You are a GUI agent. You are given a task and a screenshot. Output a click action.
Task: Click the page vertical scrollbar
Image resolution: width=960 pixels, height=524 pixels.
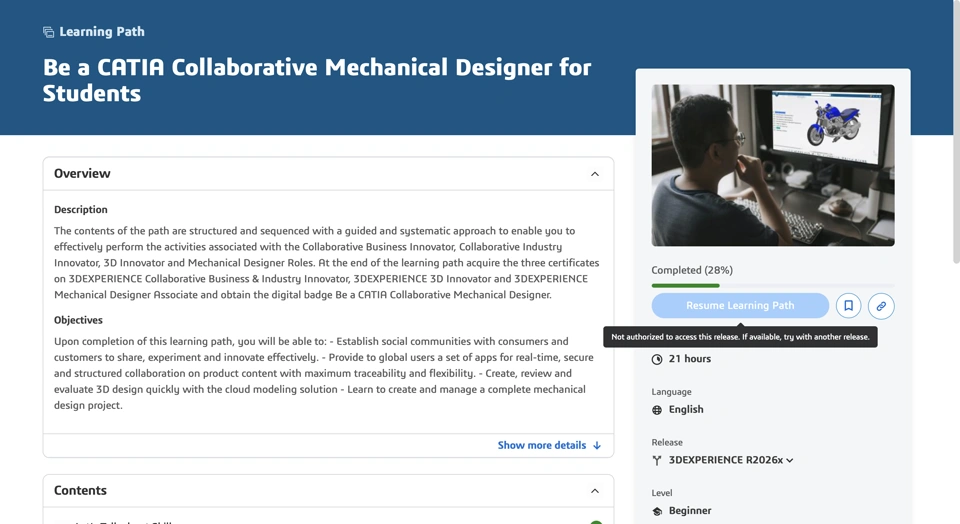click(x=956, y=132)
